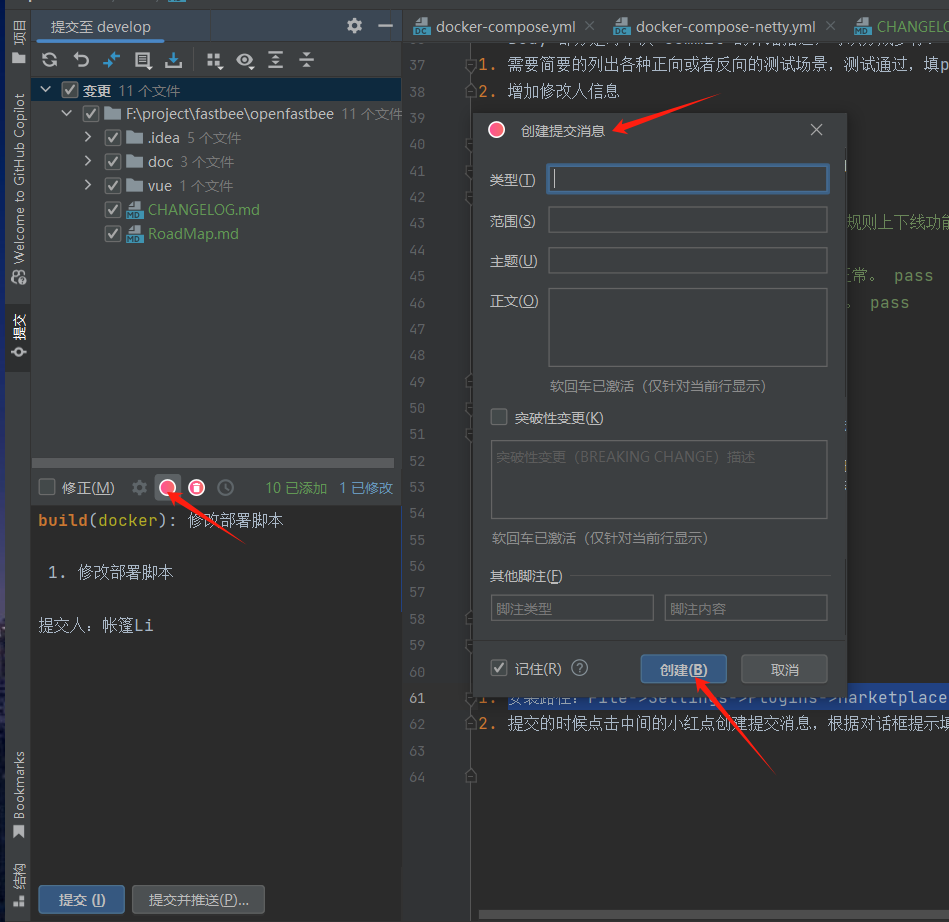This screenshot has width=949, height=922.
Task: Click the 提交并推送(P) commit and push button
Action: 198,899
